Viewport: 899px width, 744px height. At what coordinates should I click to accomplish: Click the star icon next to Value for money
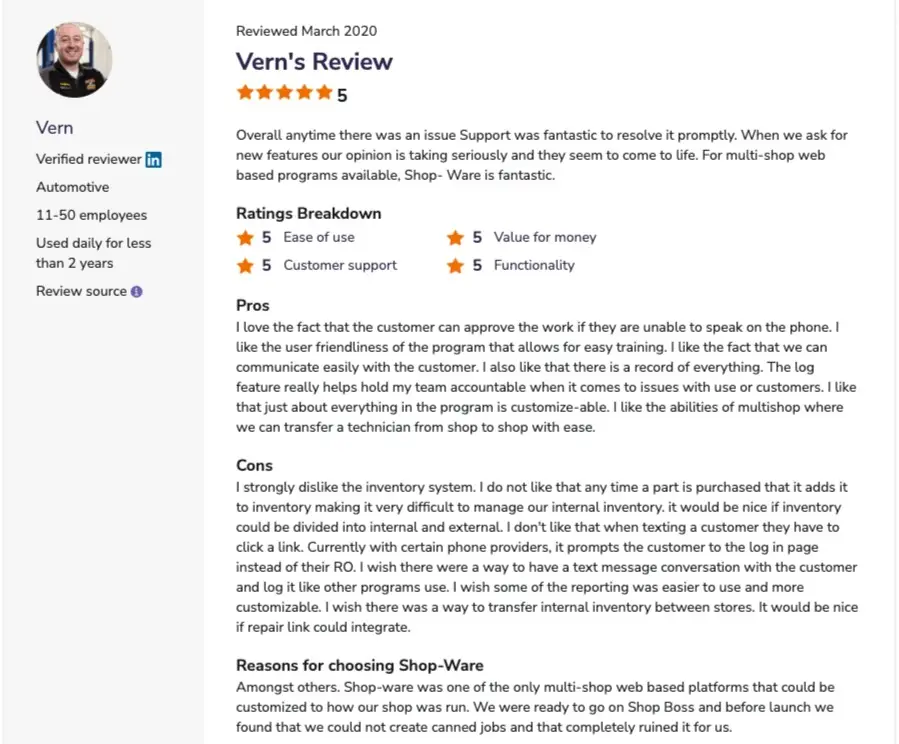coord(455,238)
